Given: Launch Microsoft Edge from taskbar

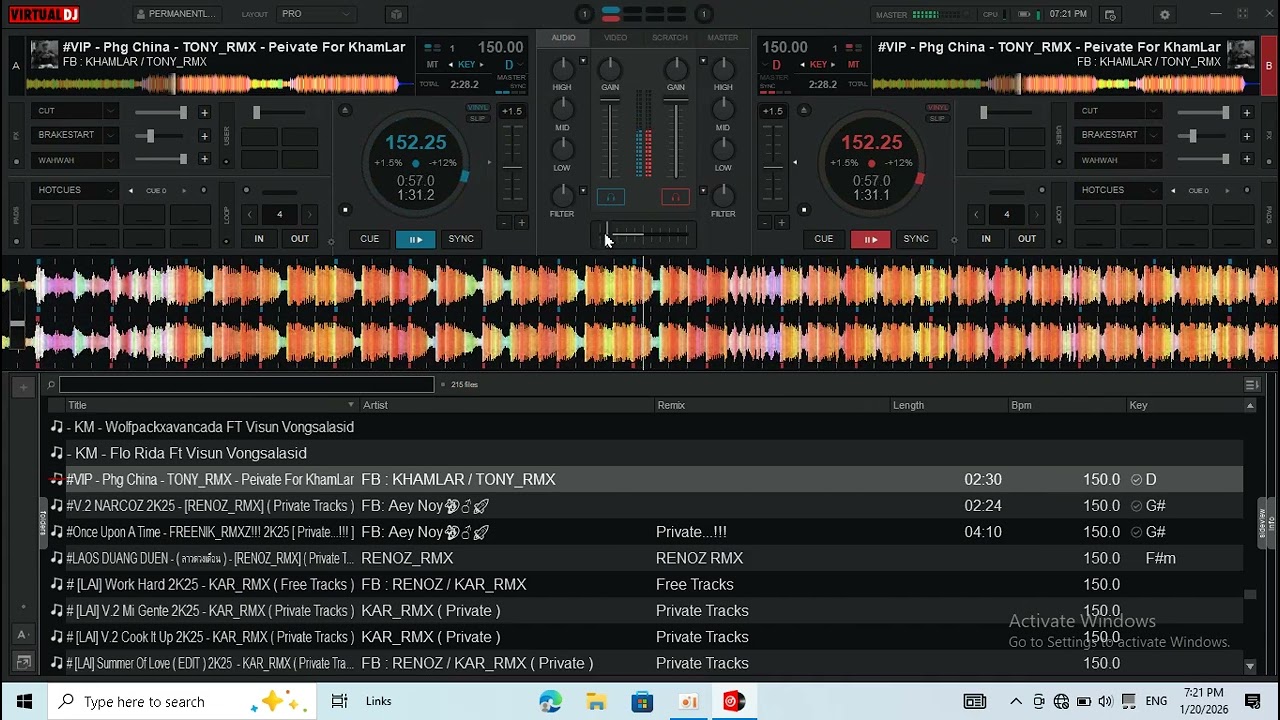Looking at the screenshot, I should click(x=551, y=701).
